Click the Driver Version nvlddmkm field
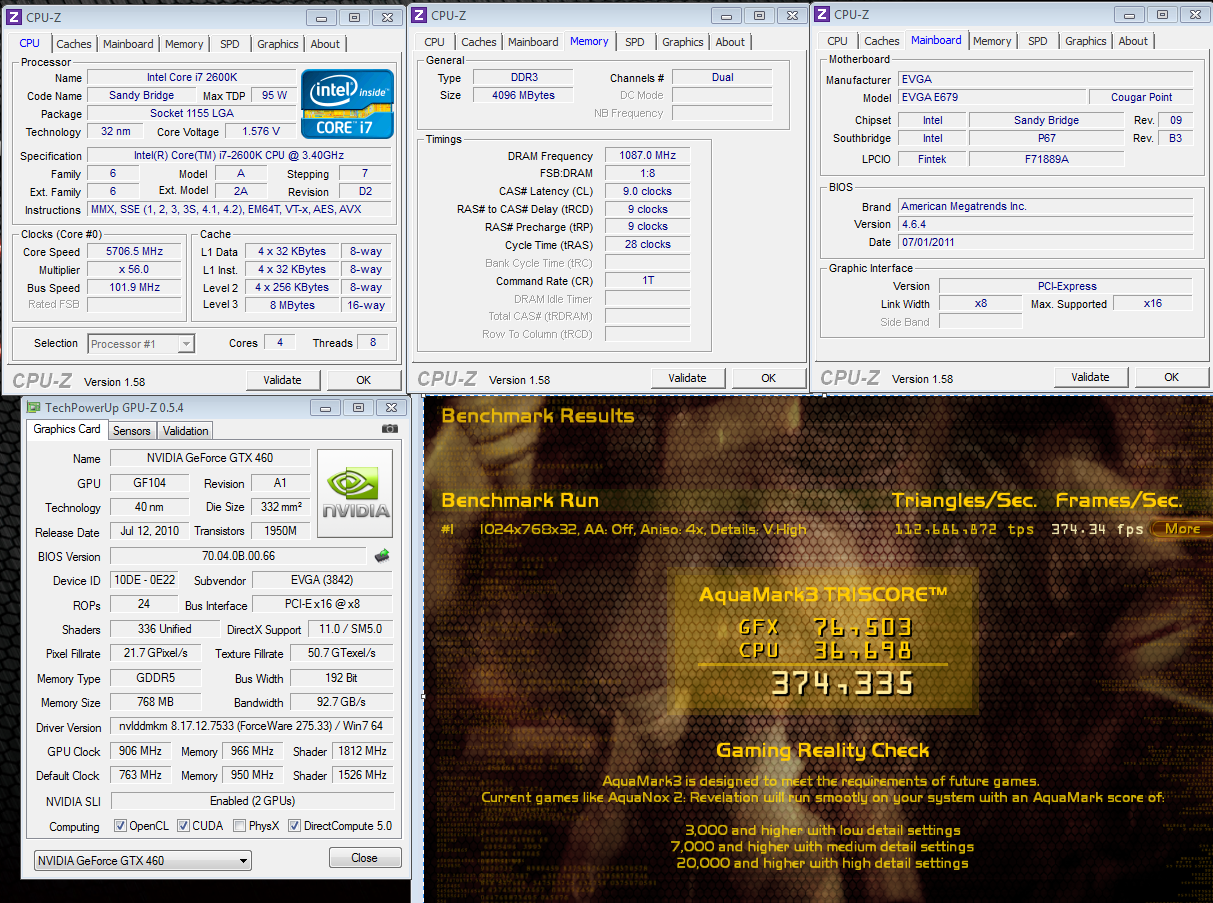Screen dimensions: 1213x903 [252, 727]
